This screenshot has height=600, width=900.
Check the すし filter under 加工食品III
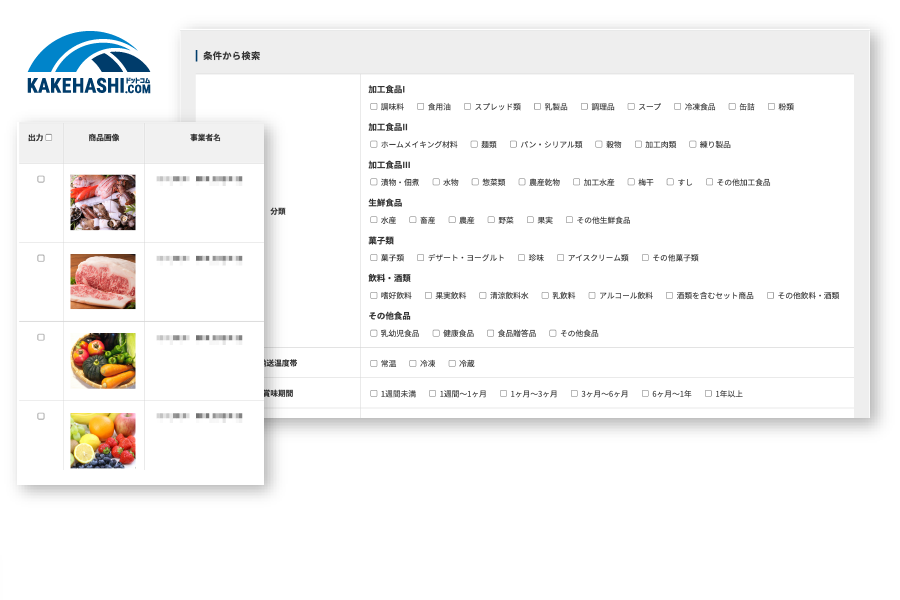point(668,182)
